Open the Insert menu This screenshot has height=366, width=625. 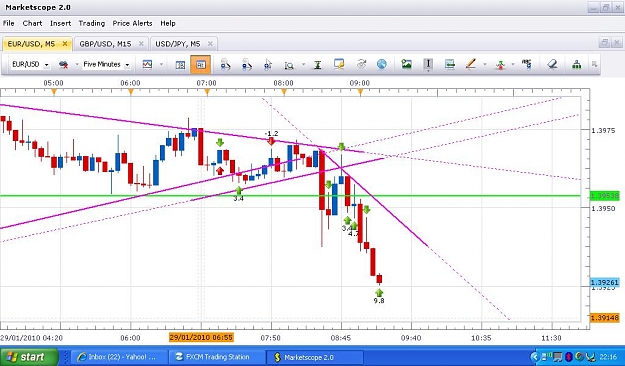coord(60,23)
